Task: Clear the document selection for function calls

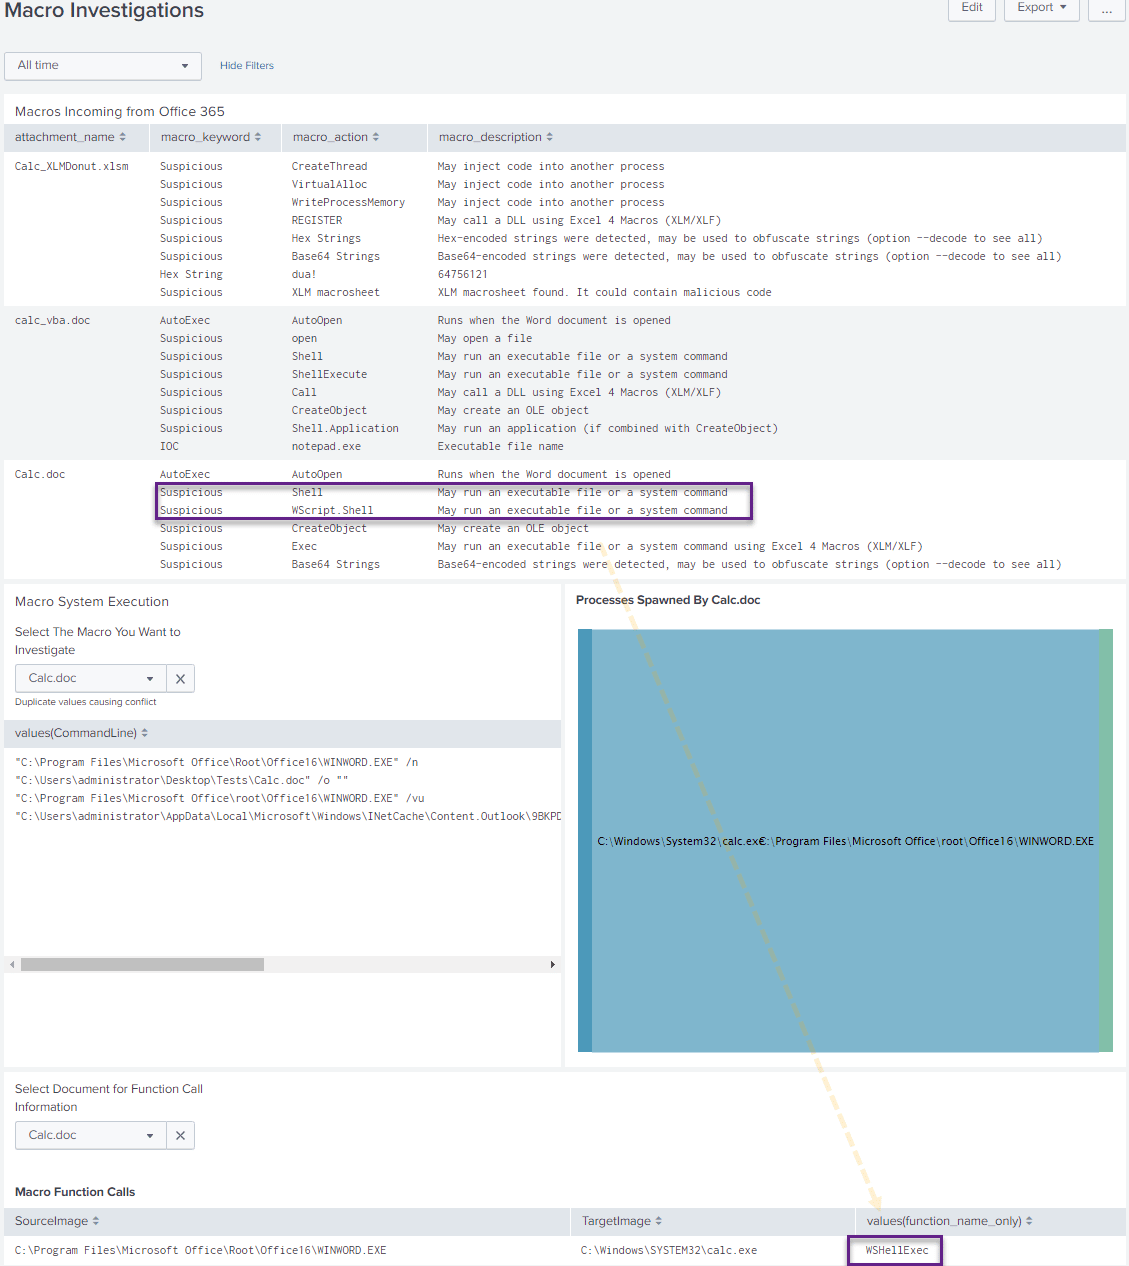Action: [180, 1135]
